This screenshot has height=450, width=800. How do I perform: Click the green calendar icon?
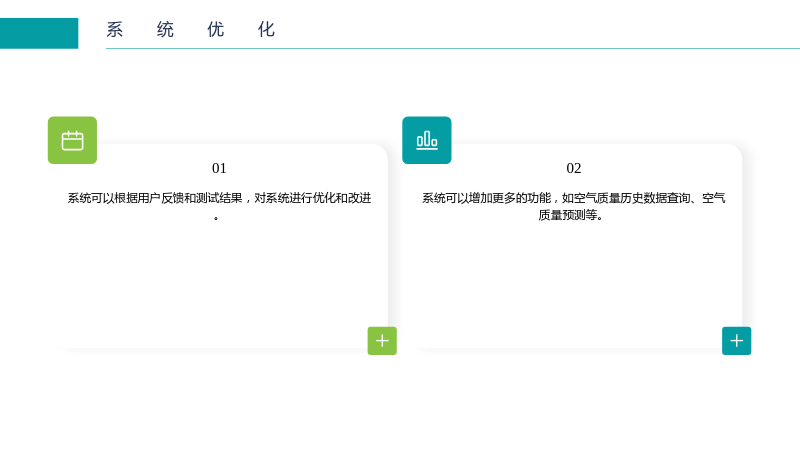[x=72, y=140]
